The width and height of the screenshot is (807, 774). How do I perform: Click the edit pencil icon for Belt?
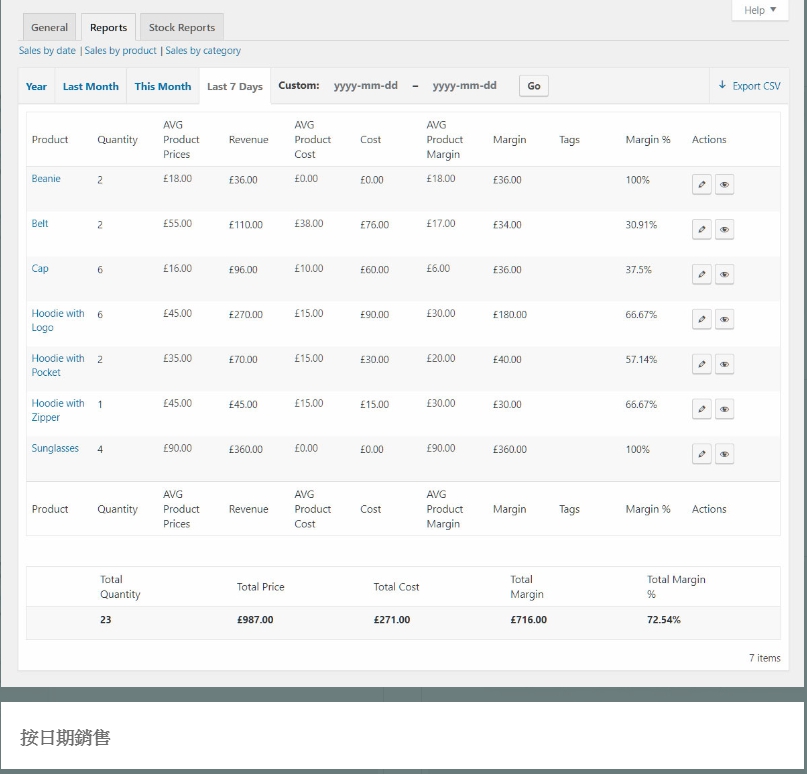702,230
